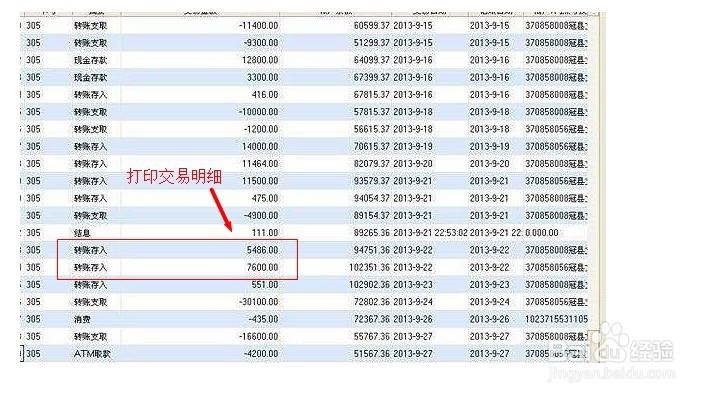Click the balance value 82079.37

(x=372, y=164)
